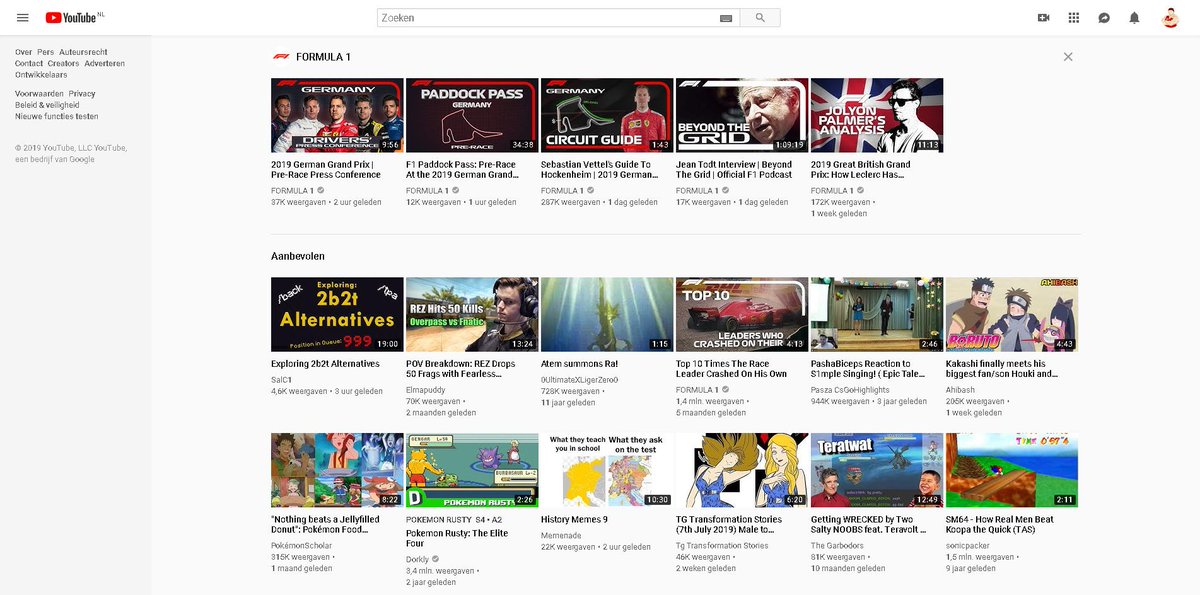This screenshot has height=595, width=1200.
Task: Click the on-screen keyboard icon in search box
Action: point(725,18)
